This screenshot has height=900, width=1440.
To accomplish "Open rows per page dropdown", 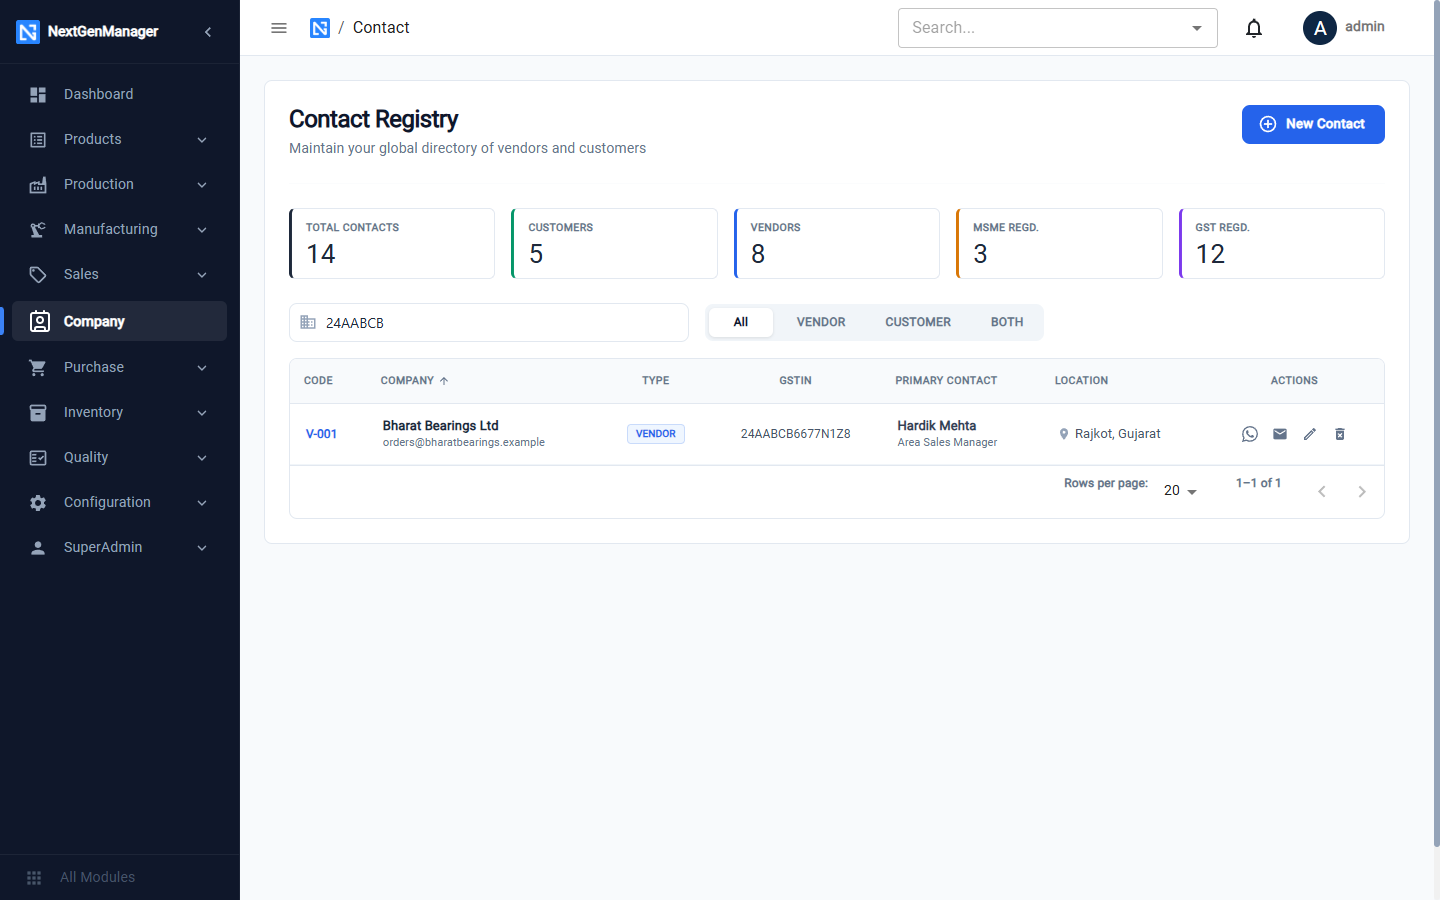I will 1181,490.
